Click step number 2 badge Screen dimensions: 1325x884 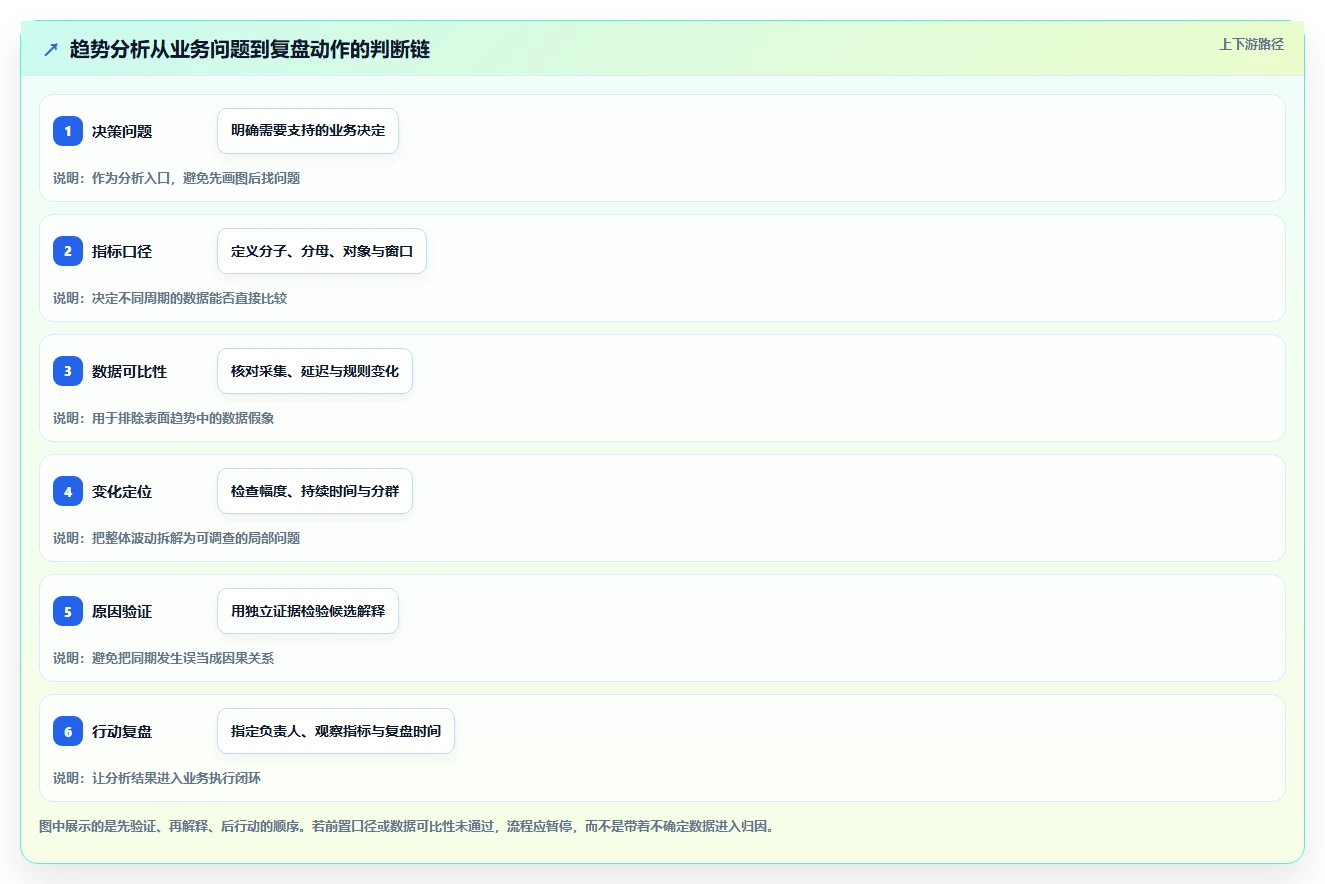68,251
